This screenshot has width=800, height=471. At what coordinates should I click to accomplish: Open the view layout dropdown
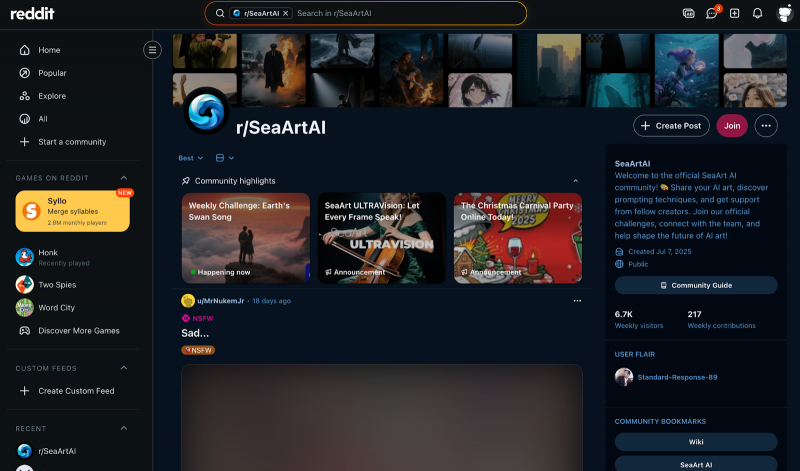click(225, 158)
